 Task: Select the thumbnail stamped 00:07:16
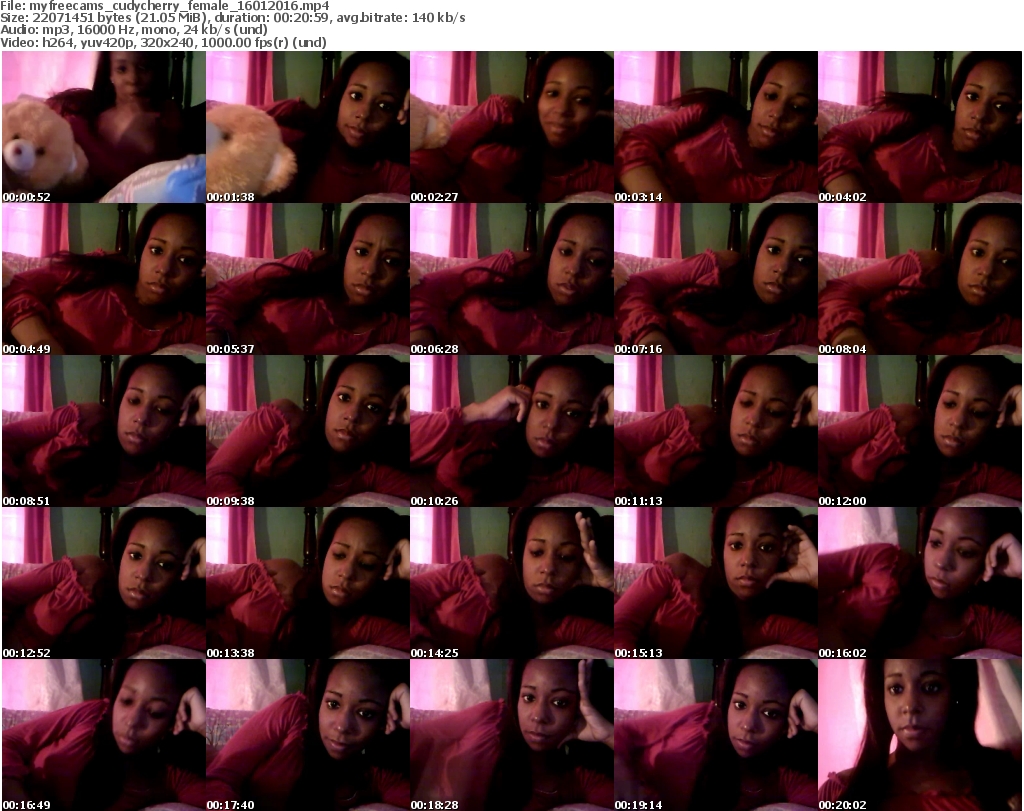point(716,279)
